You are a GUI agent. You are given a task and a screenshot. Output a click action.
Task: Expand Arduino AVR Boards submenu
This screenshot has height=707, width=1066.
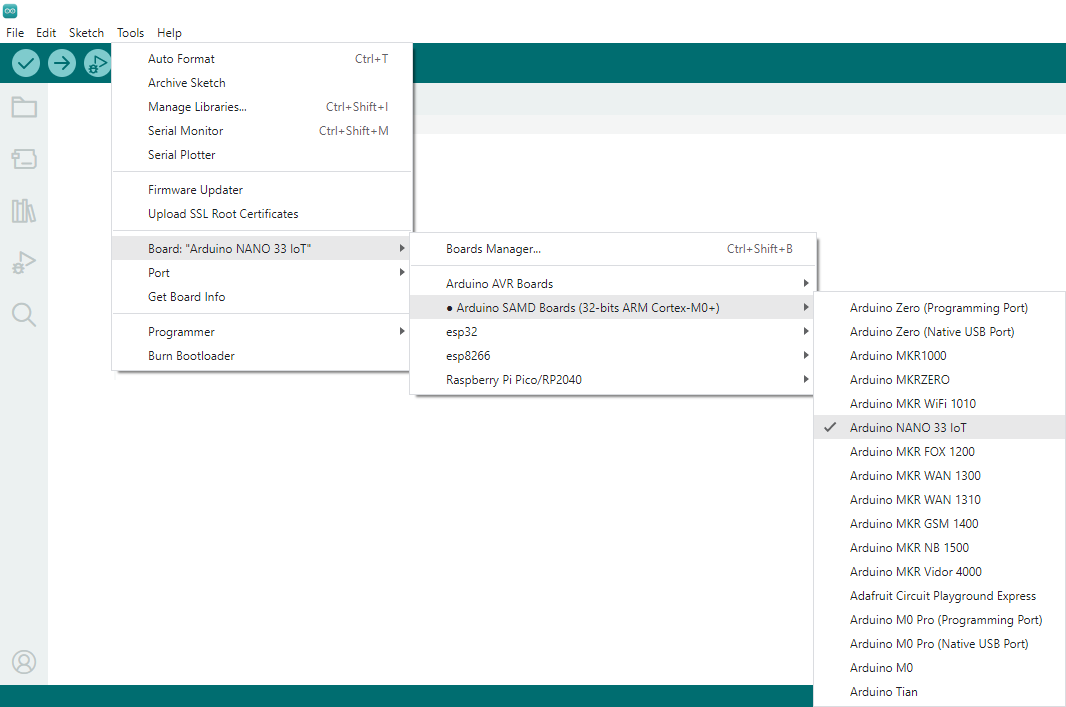[x=612, y=283]
